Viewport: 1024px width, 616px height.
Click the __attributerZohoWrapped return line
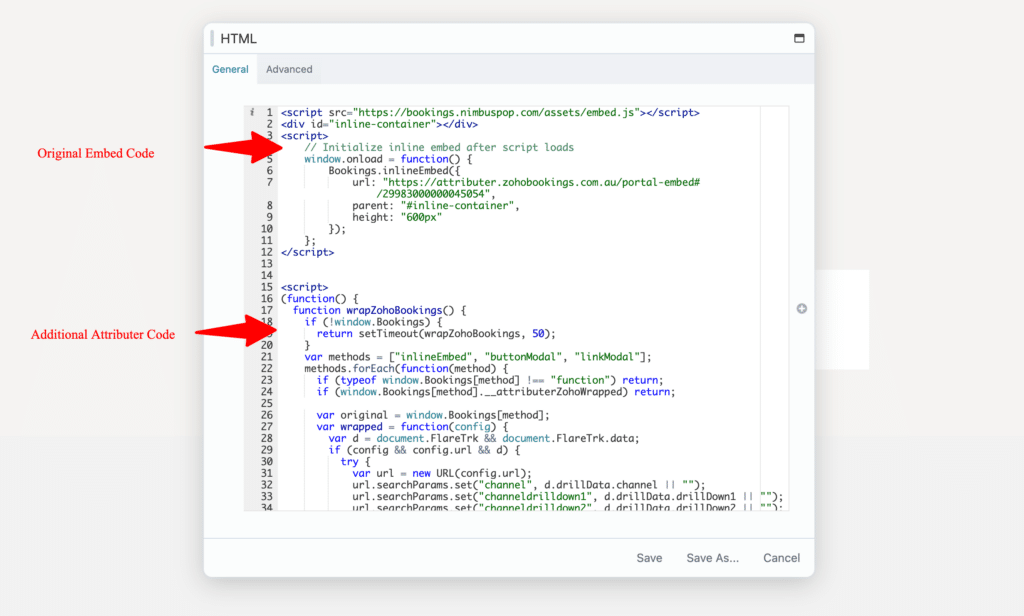tap(496, 392)
